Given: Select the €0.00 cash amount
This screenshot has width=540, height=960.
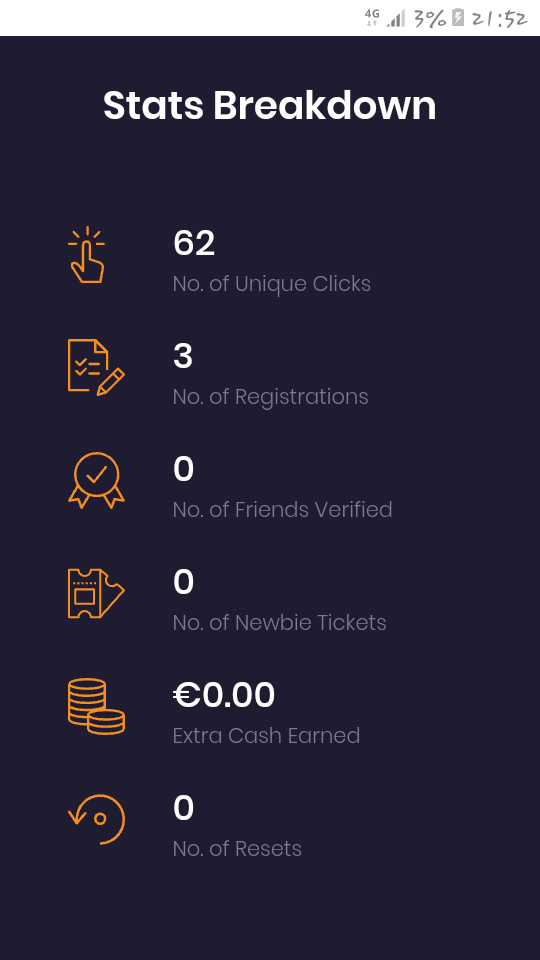Looking at the screenshot, I should point(223,695).
